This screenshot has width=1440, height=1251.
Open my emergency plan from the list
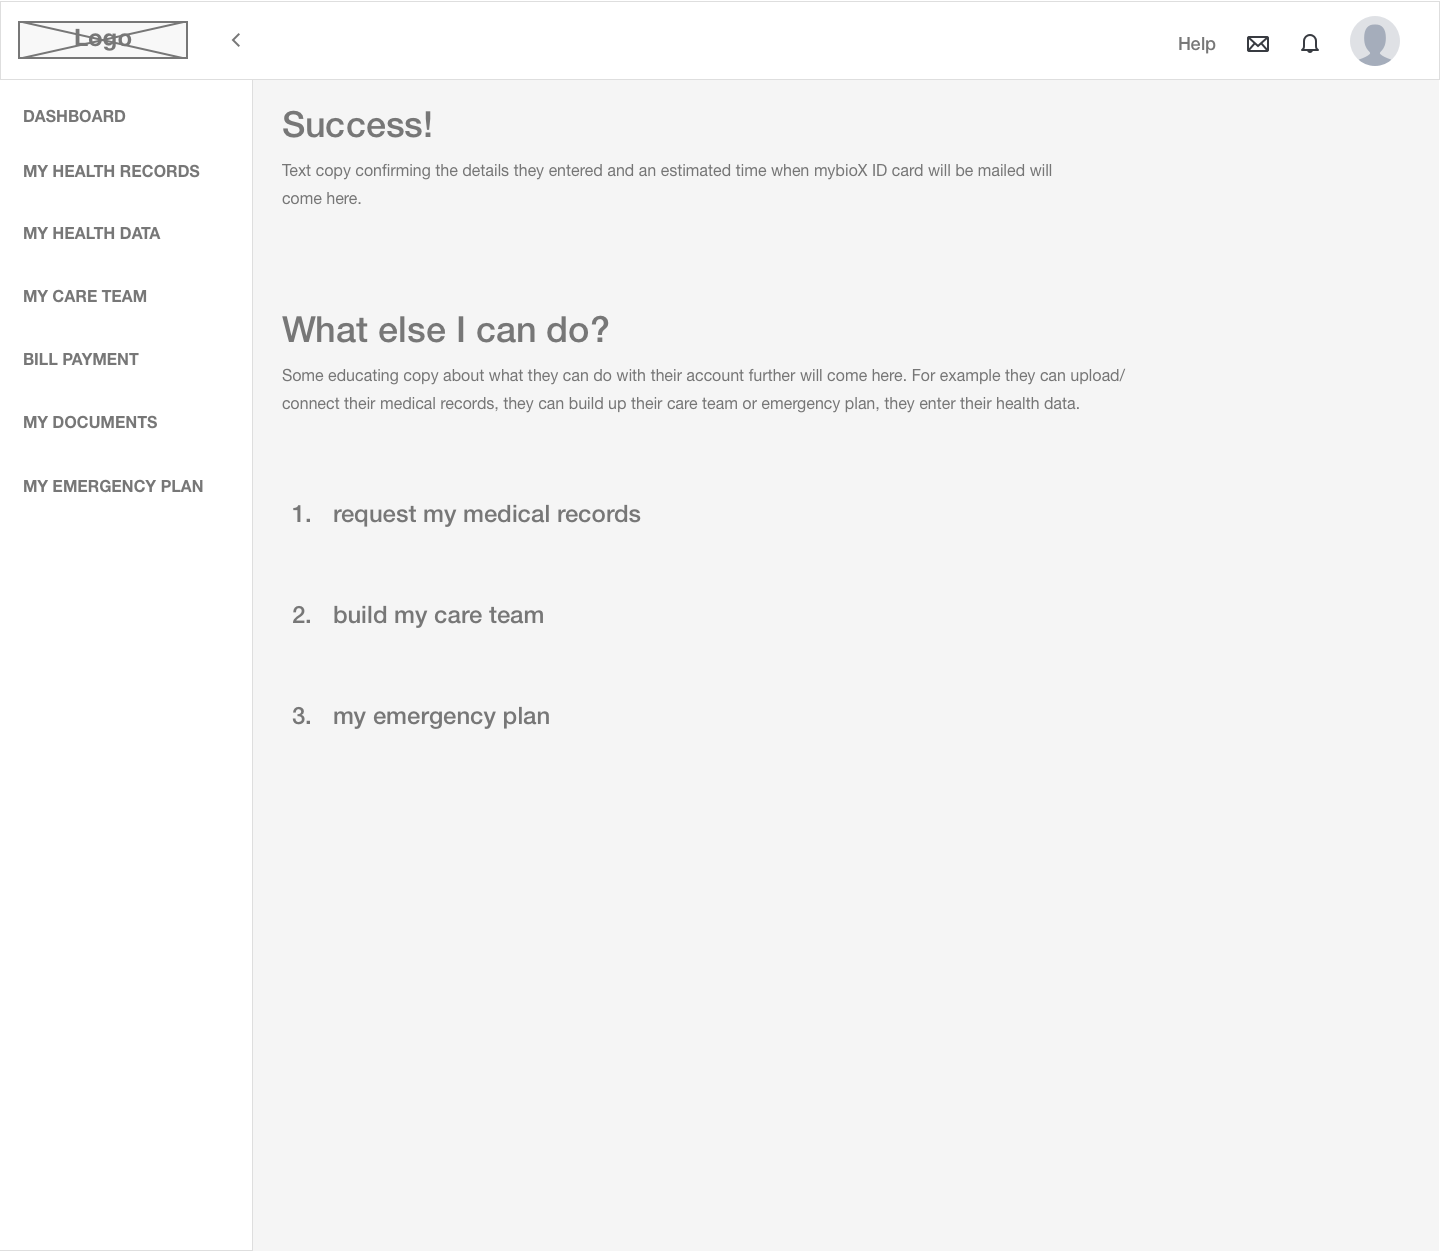441,716
